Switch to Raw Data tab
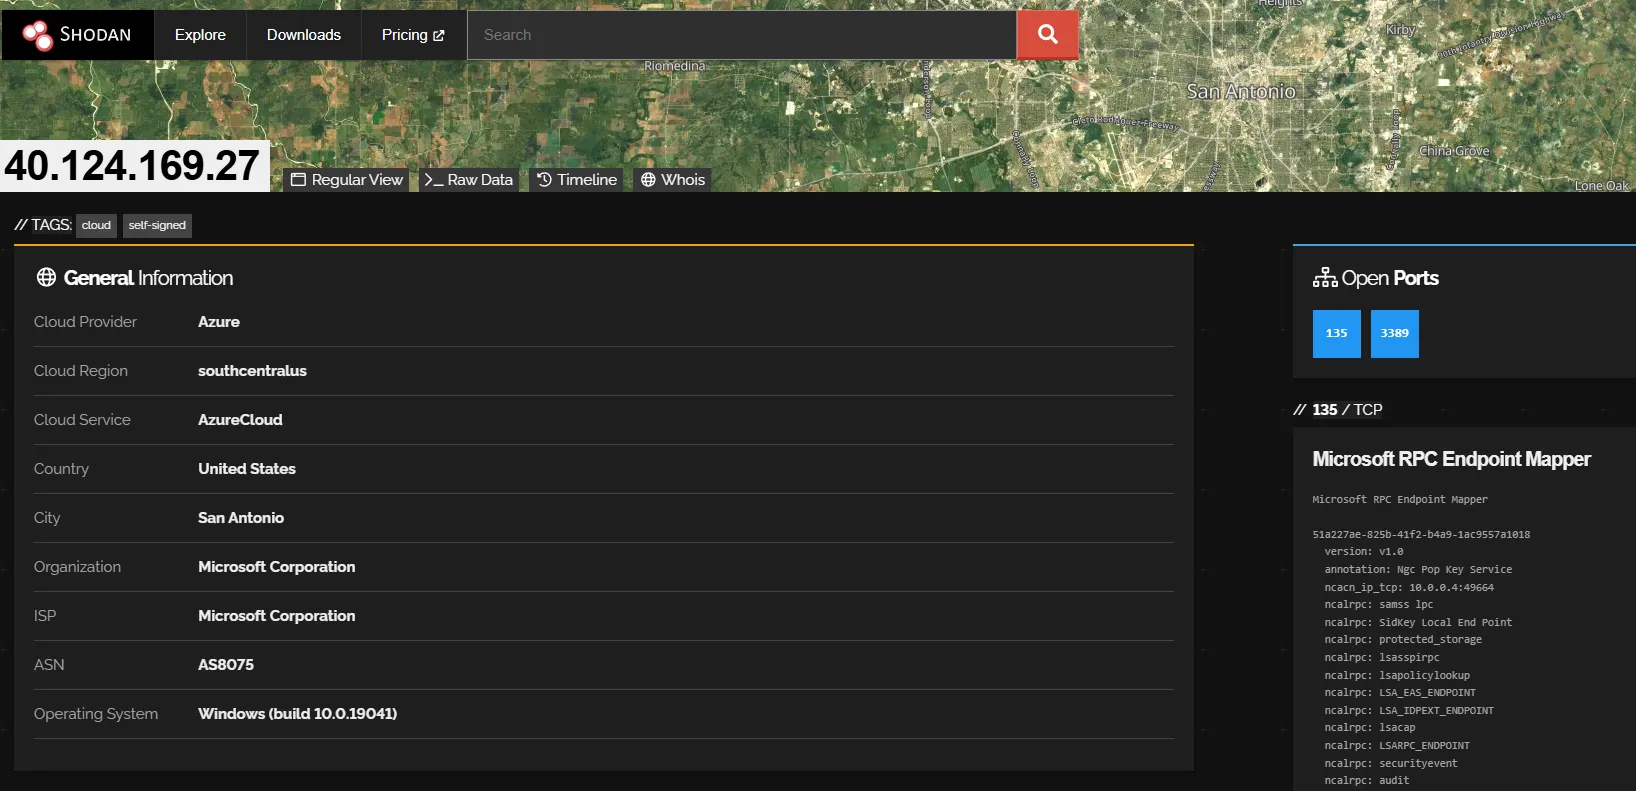Screen dimensions: 1636x791 (468, 180)
